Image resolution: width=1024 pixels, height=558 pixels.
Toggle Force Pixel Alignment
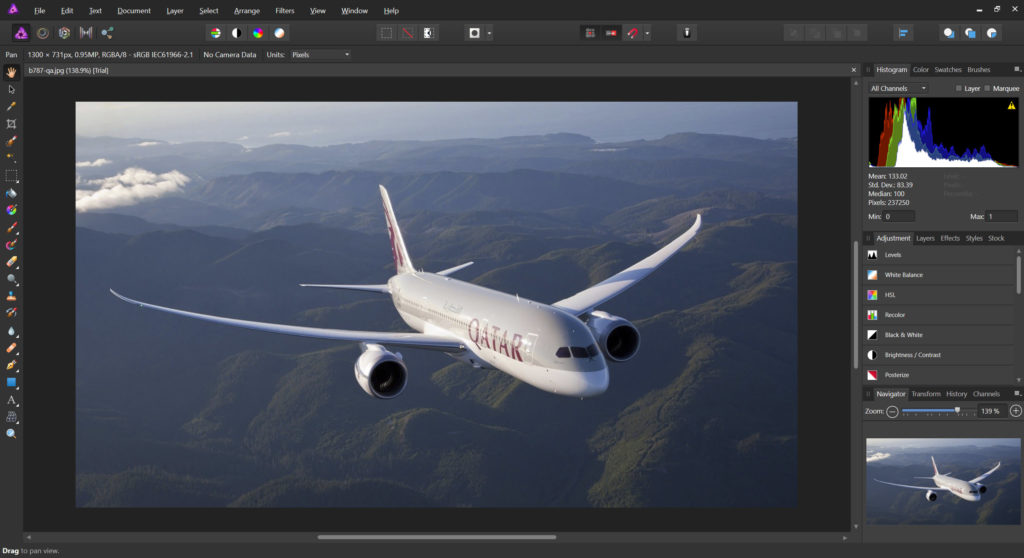590,33
